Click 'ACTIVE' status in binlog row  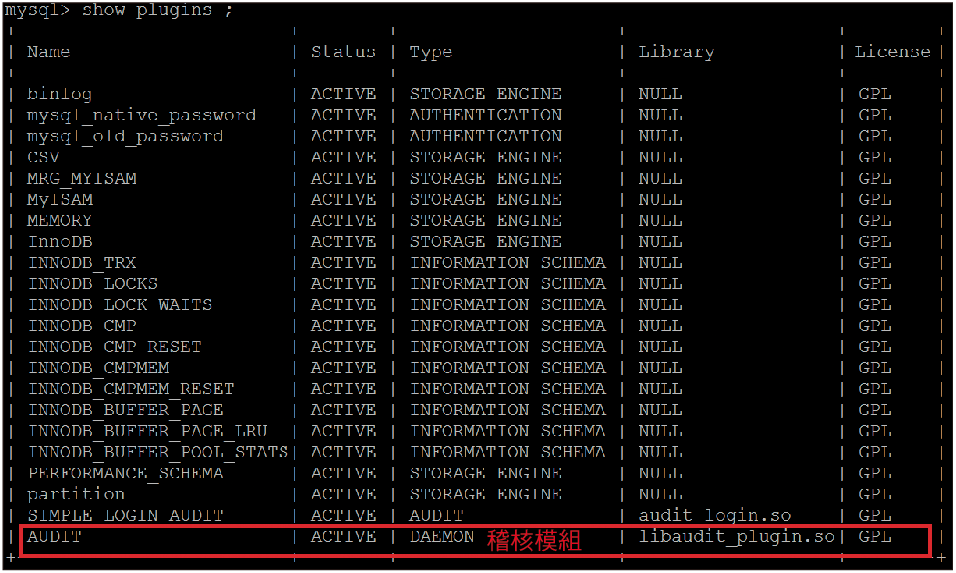(x=343, y=94)
